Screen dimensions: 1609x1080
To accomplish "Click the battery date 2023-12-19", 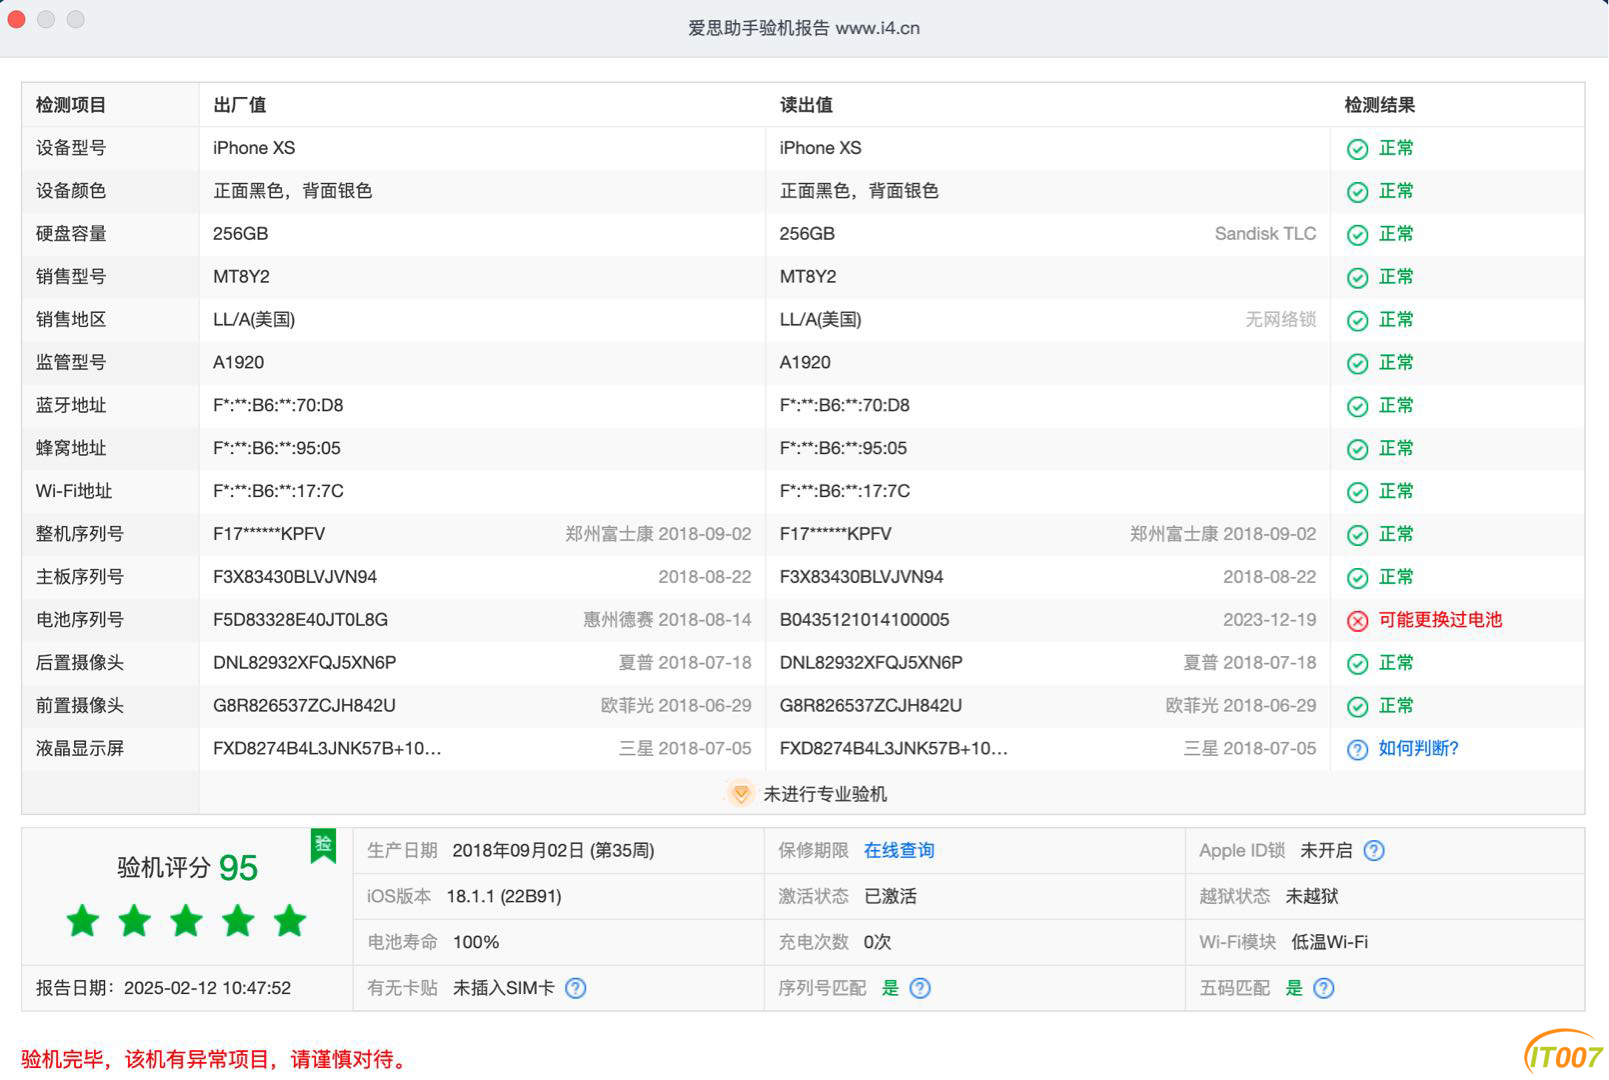I will pos(1269,620).
